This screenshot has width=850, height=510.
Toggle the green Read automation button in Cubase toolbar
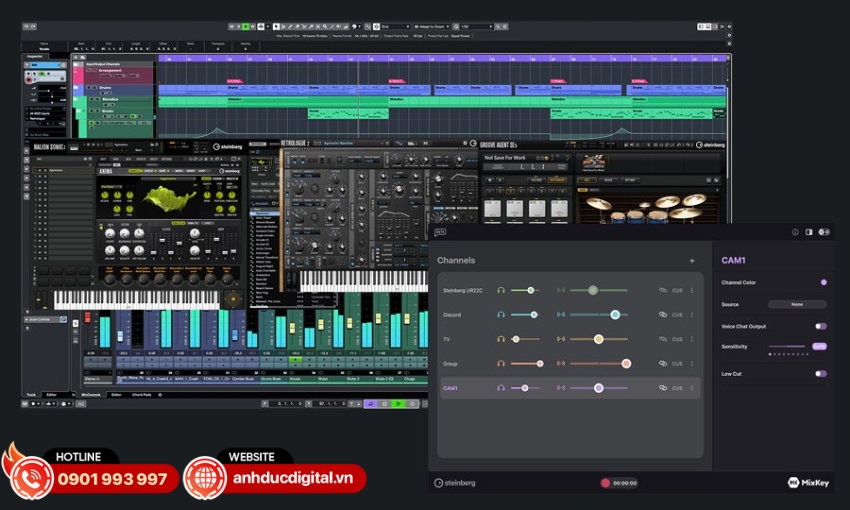246,26
